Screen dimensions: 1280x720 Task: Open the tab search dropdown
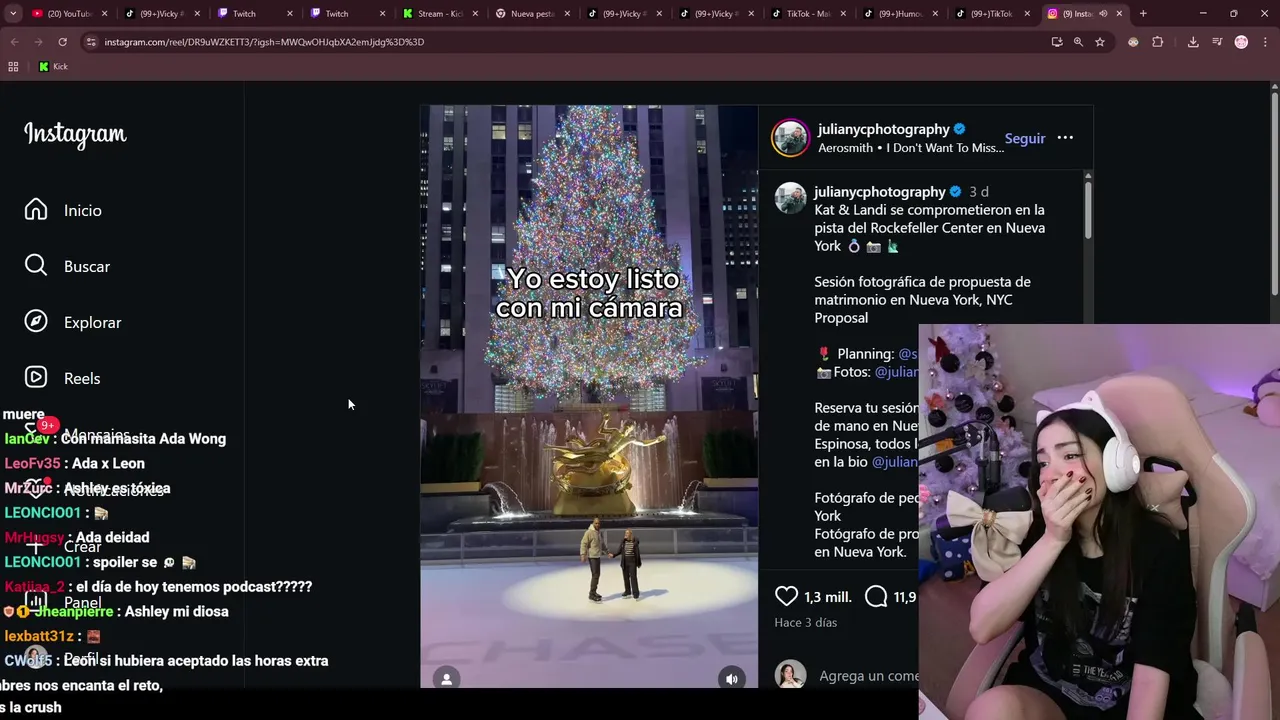13,14
